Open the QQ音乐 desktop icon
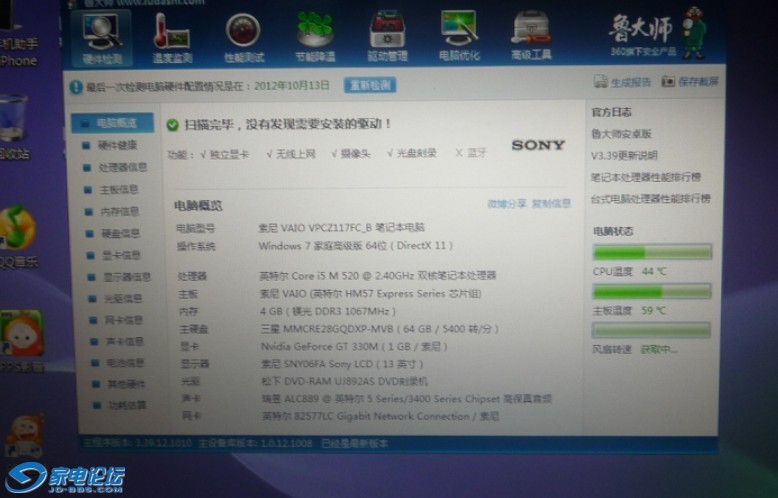The height and width of the screenshot is (498, 778). (x=17, y=228)
